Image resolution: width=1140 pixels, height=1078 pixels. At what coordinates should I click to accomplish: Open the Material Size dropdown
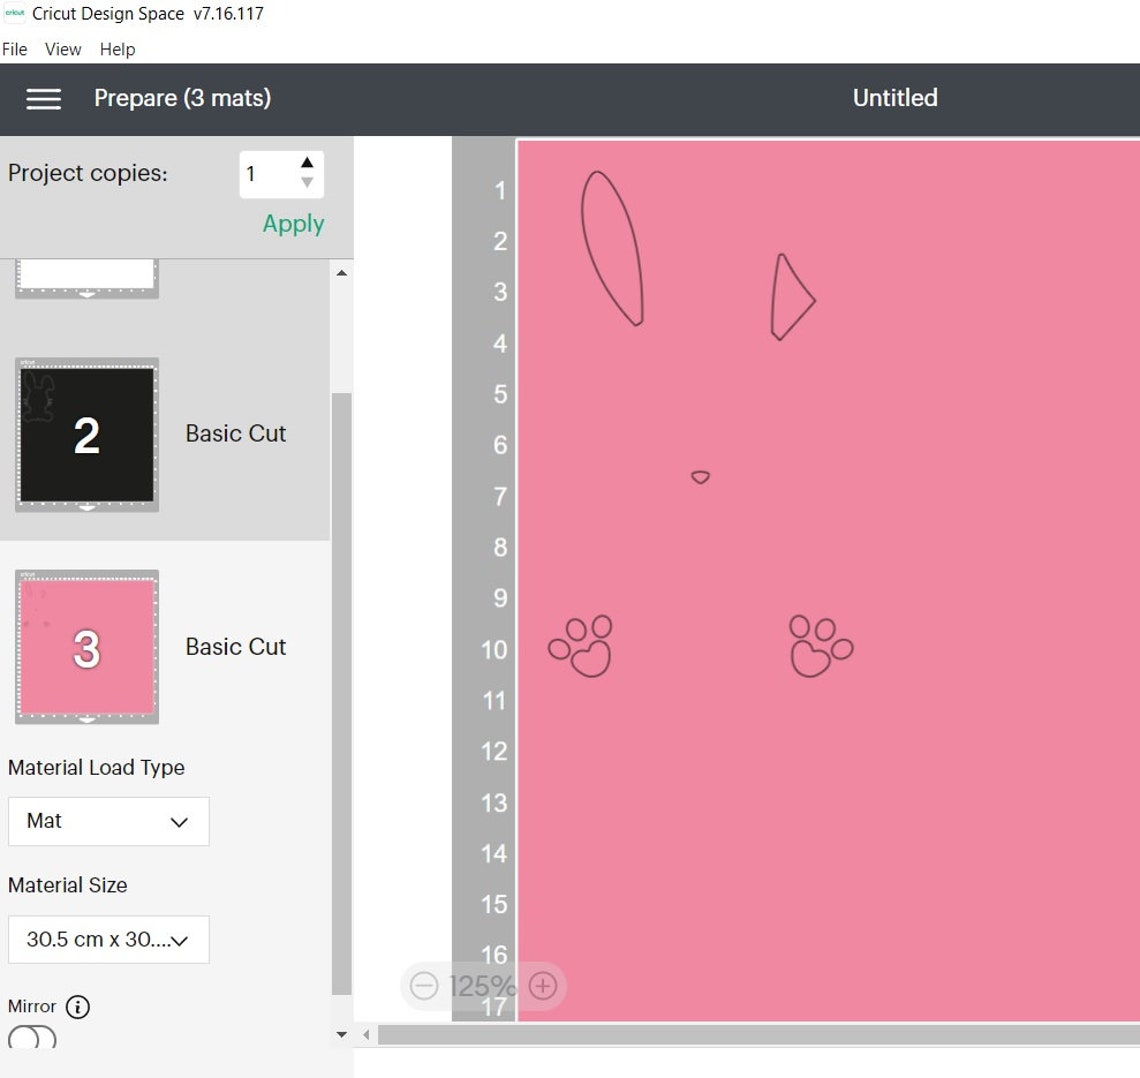point(108,939)
